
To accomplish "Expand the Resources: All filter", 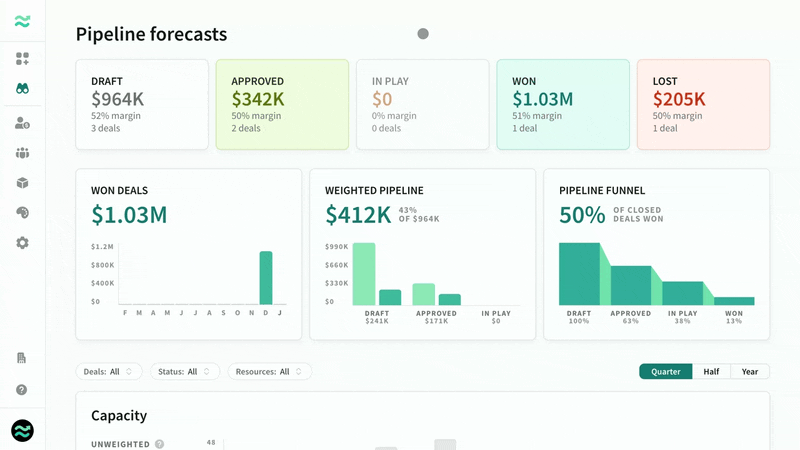I will [x=269, y=371].
